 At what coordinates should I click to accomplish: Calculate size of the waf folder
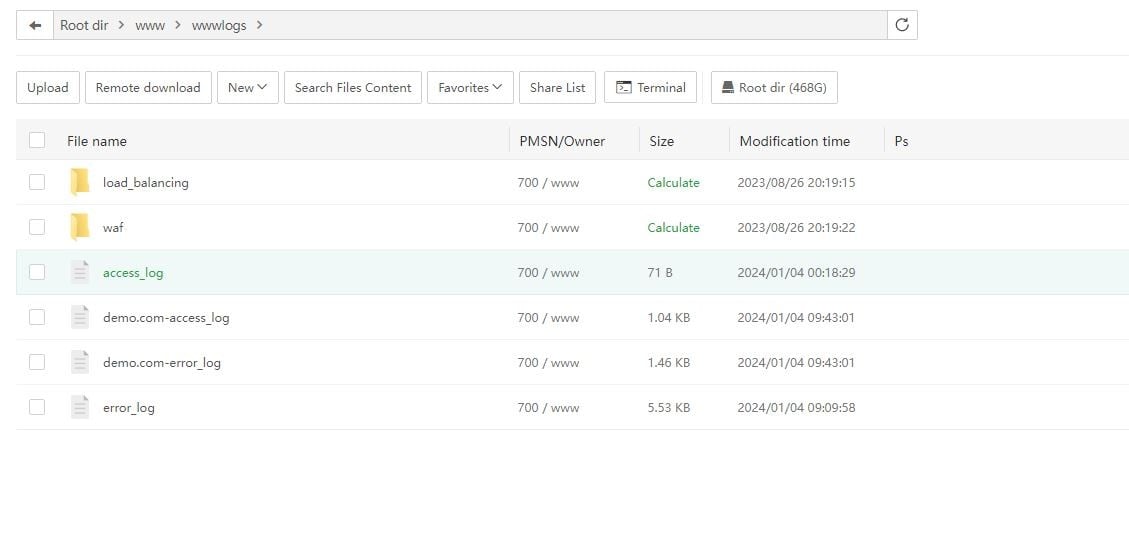point(673,227)
